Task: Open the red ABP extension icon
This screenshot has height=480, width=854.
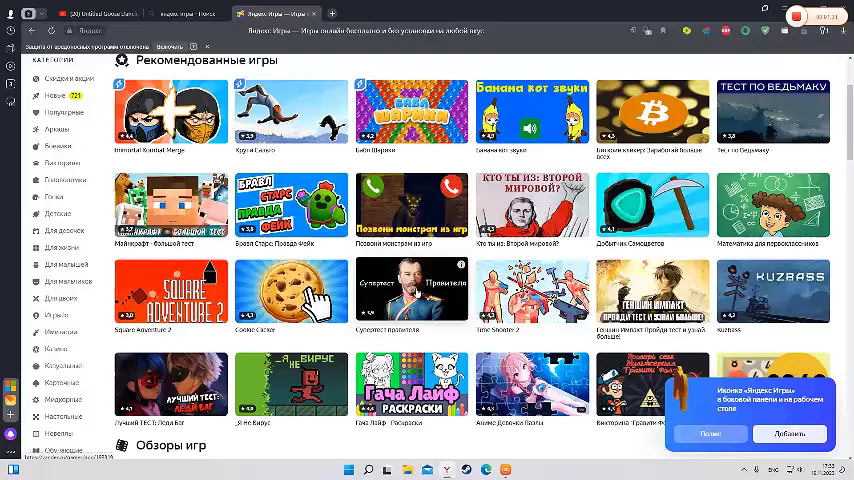Action: [x=725, y=31]
